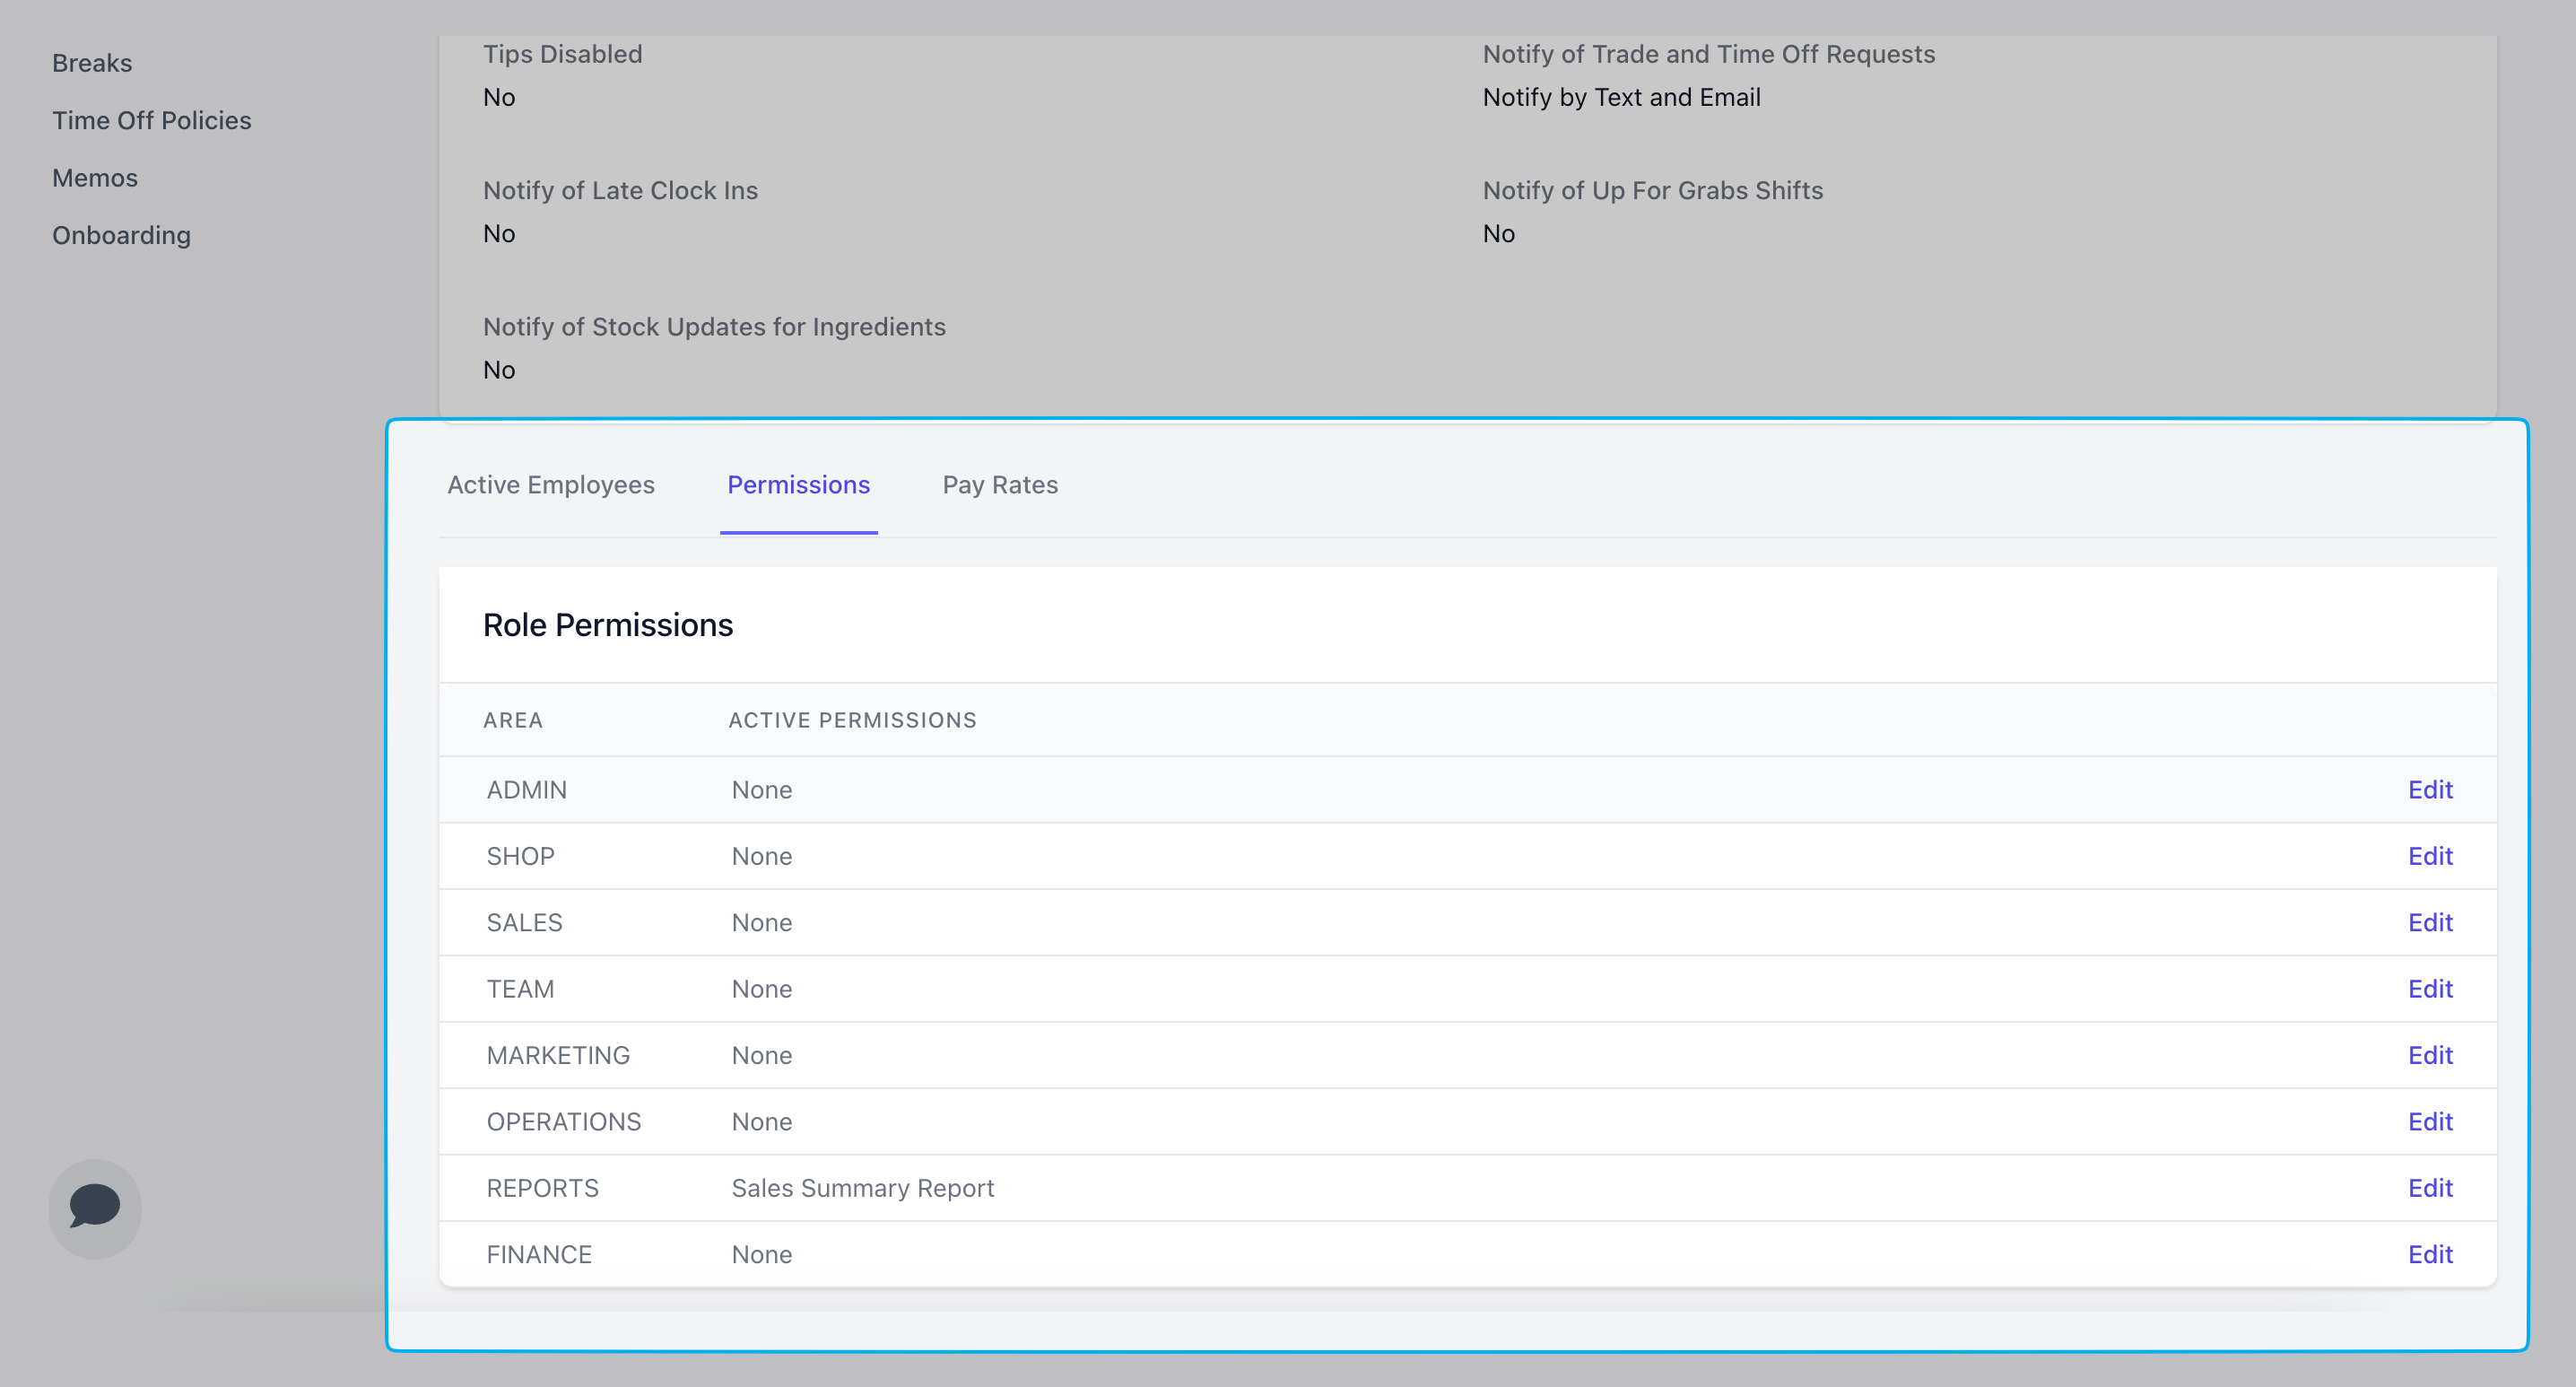The image size is (2576, 1387).
Task: Click the Role Permissions heading
Action: pos(608,625)
